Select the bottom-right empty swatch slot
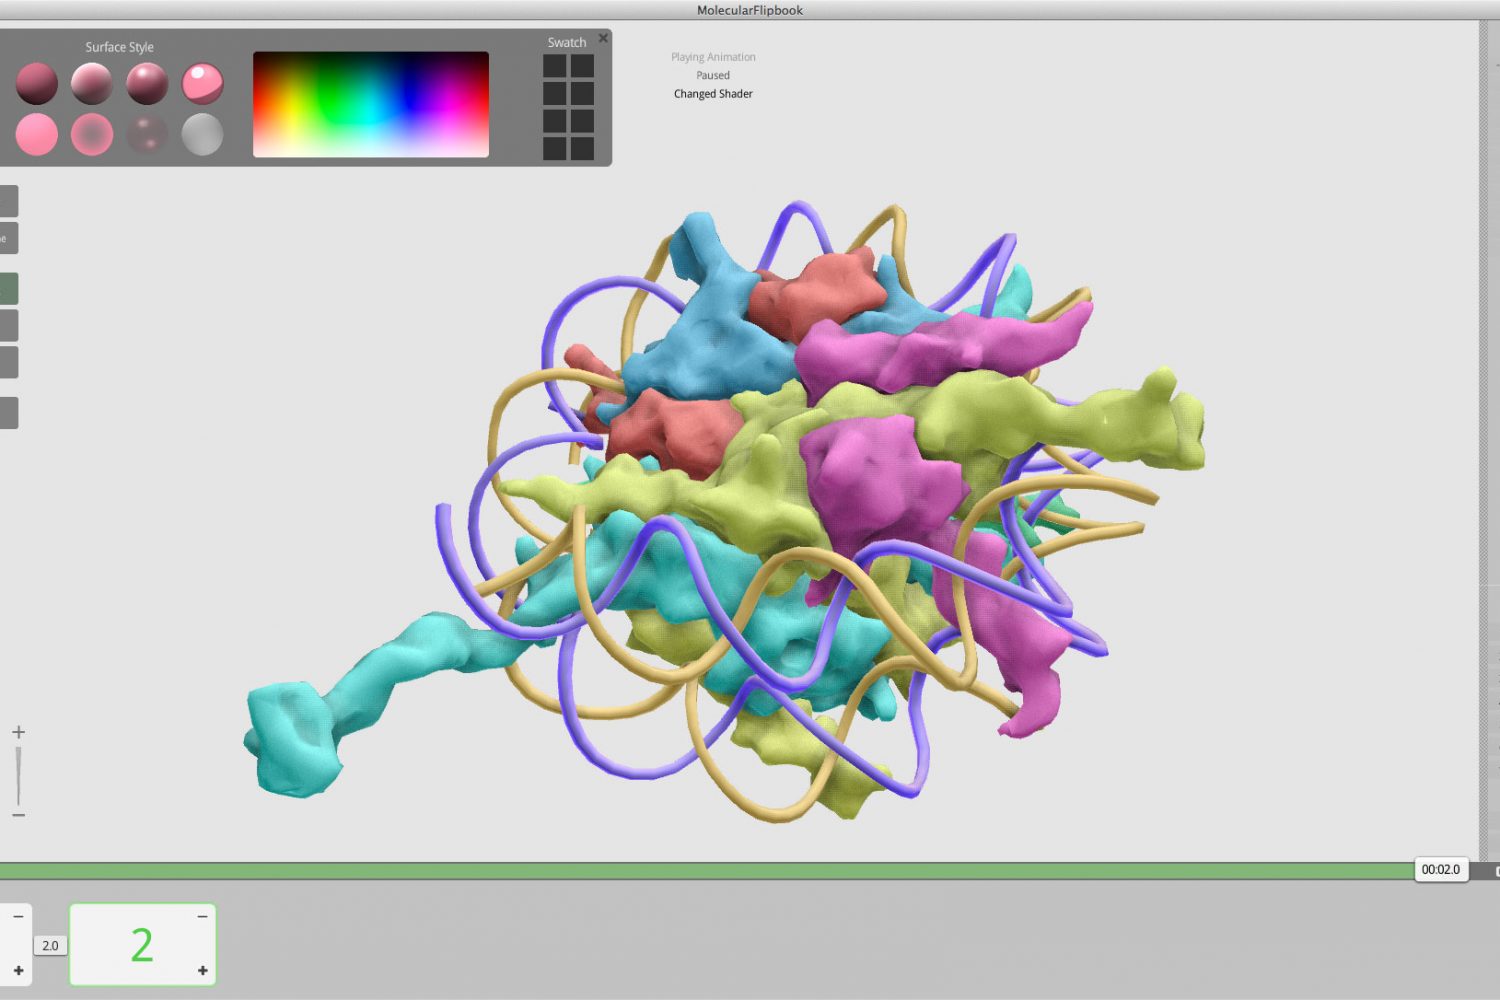Image resolution: width=1500 pixels, height=1000 pixels. click(582, 148)
